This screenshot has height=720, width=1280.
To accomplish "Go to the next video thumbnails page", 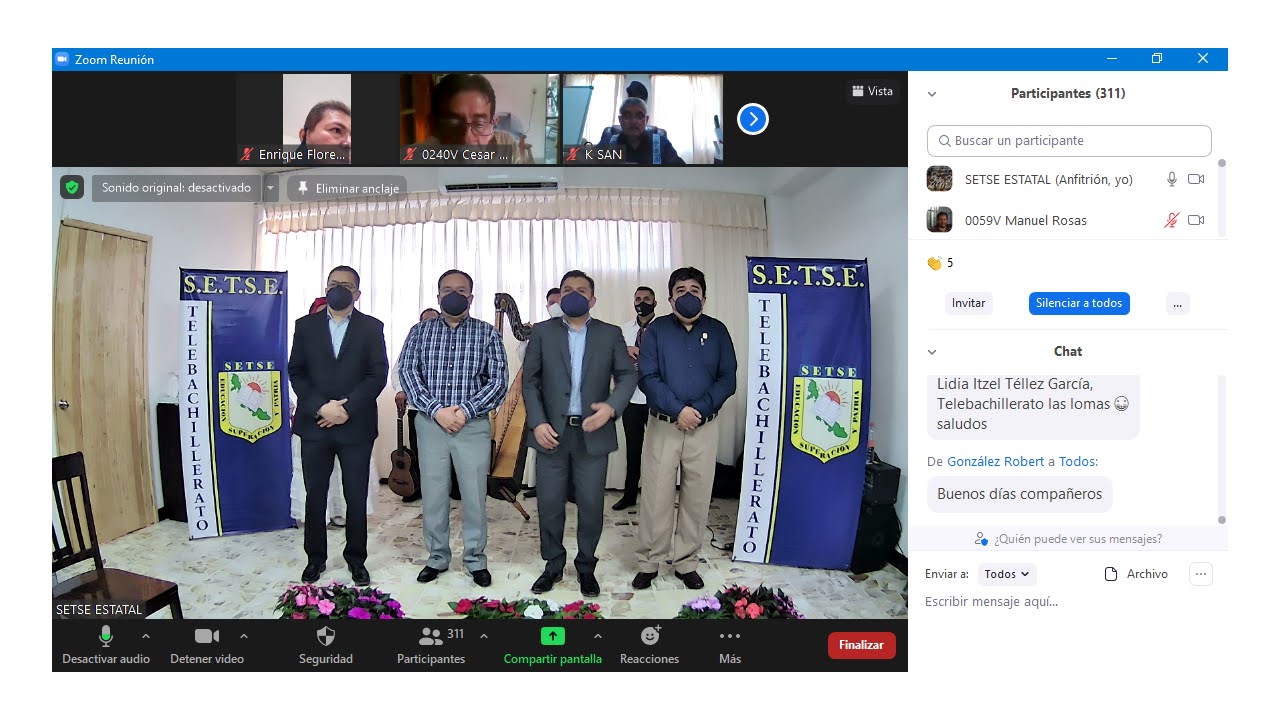I will pos(752,120).
